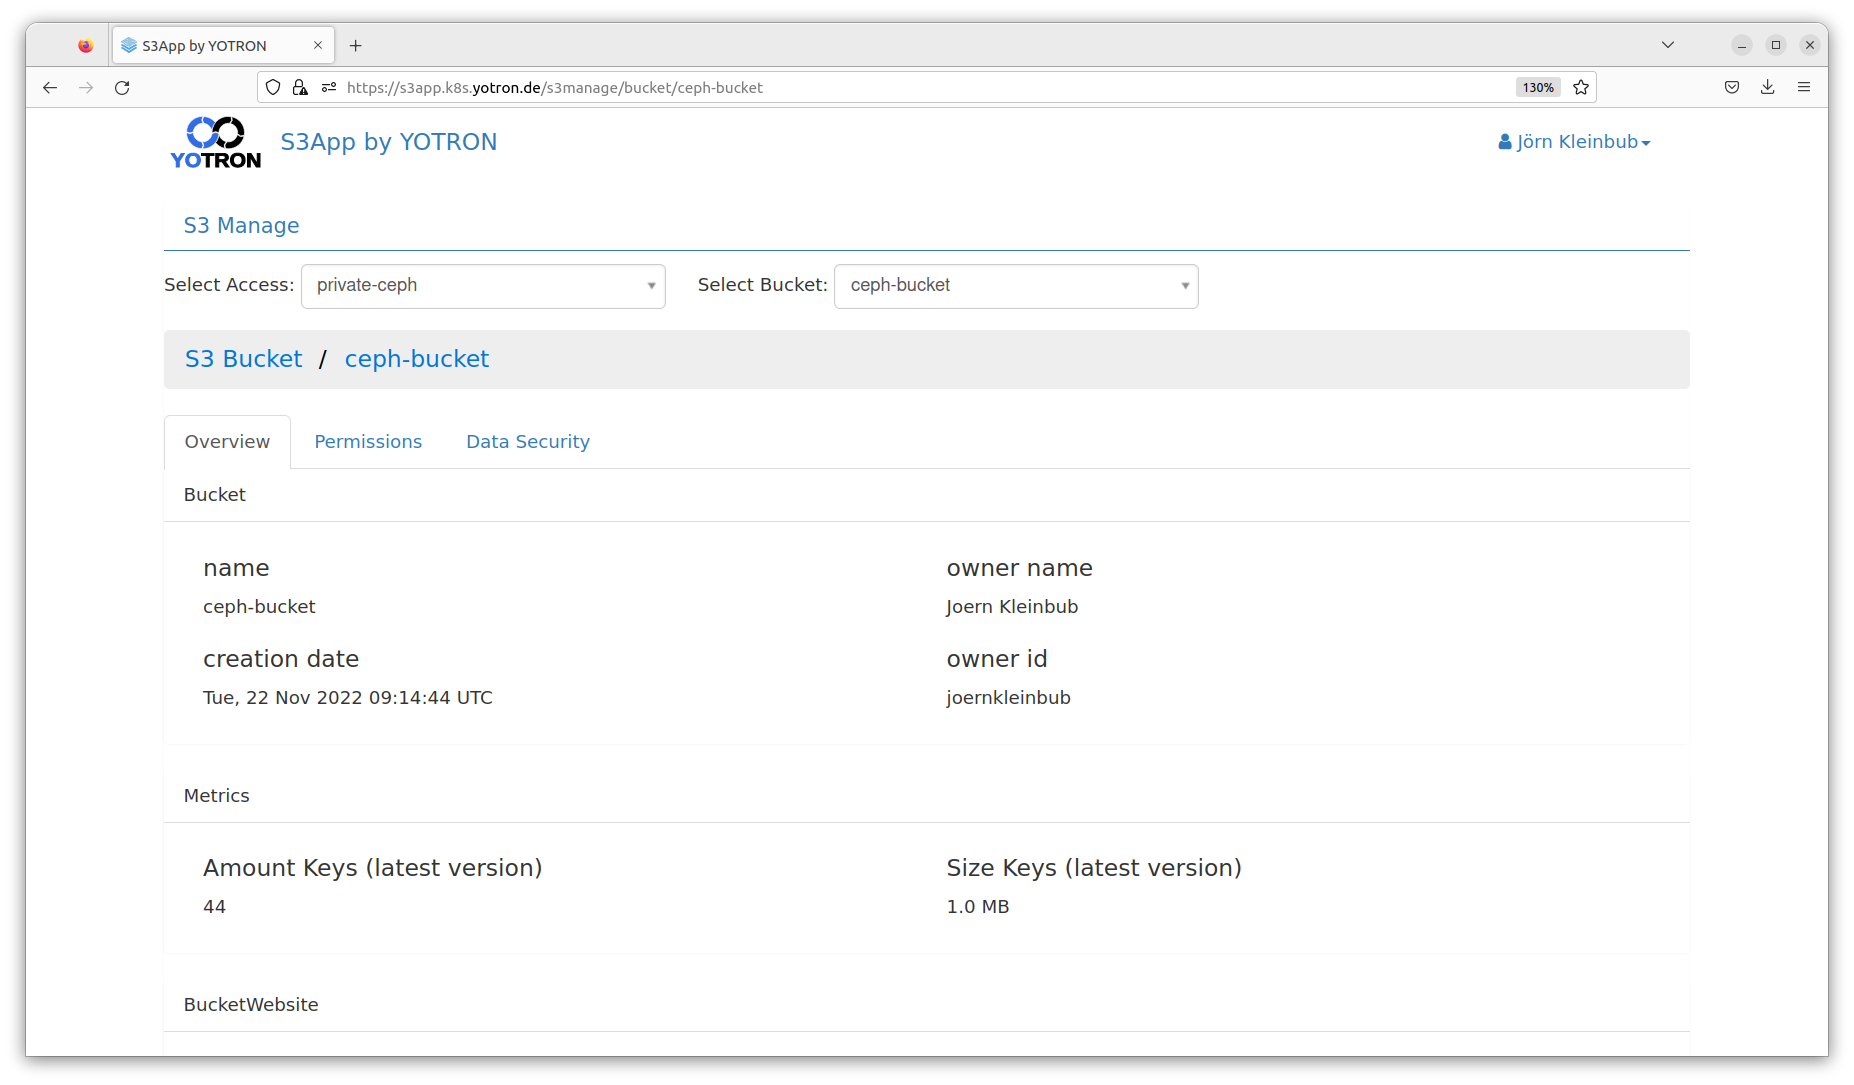This screenshot has width=1854, height=1085.
Task: Click the S3 Bucket breadcrumb link
Action: coord(243,359)
